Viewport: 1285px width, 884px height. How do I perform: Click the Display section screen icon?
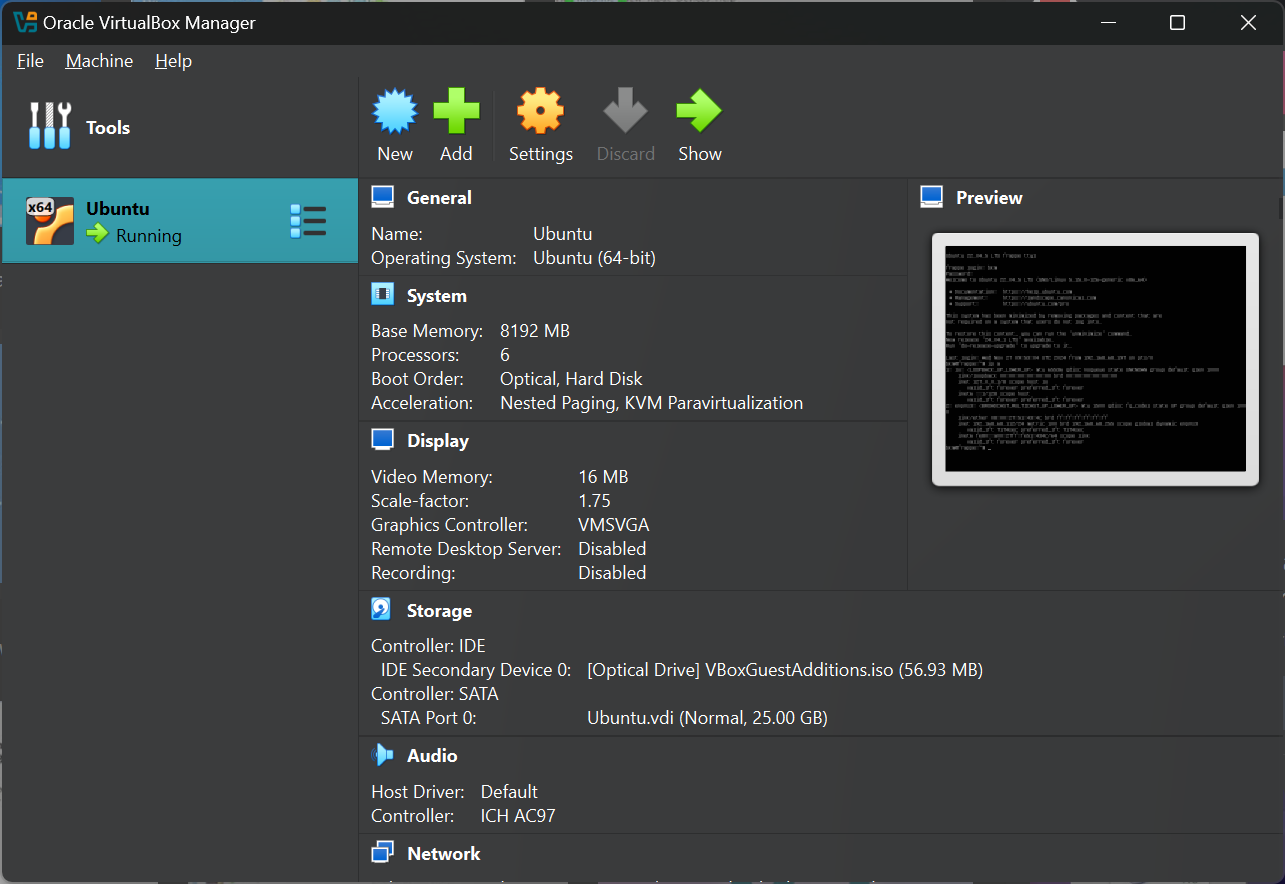(382, 440)
